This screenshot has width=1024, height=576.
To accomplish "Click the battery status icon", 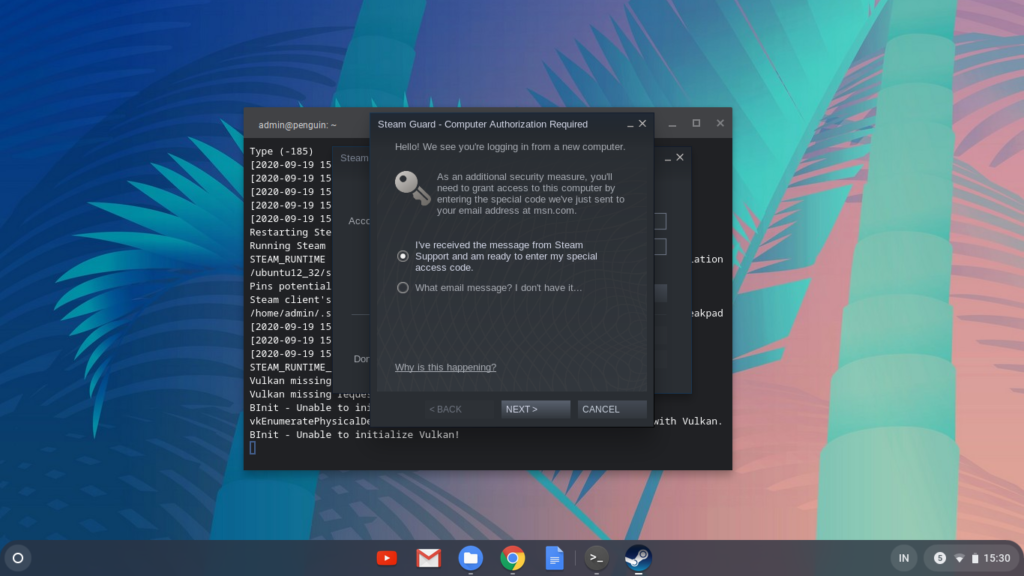I will pyautogui.click(x=975, y=558).
